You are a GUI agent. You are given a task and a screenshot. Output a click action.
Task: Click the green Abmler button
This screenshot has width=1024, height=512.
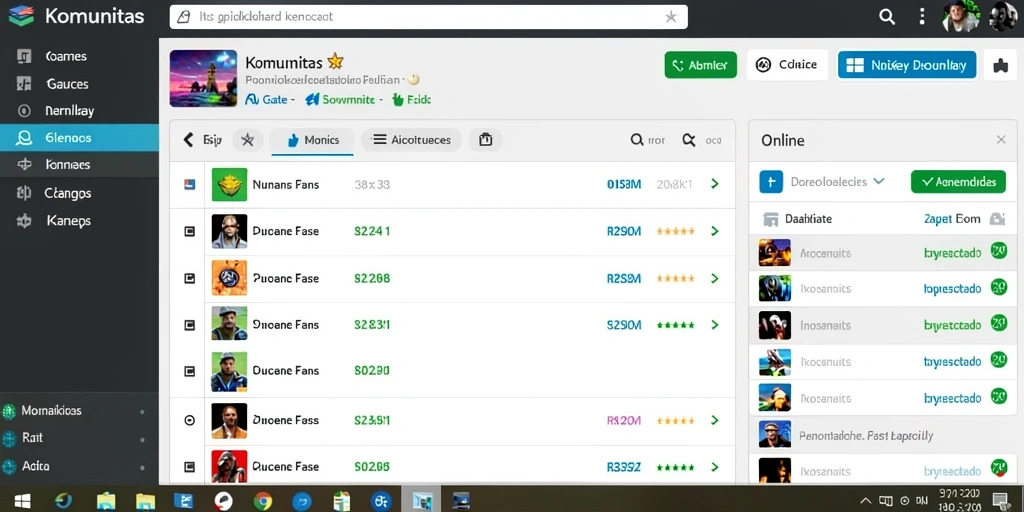tap(700, 65)
